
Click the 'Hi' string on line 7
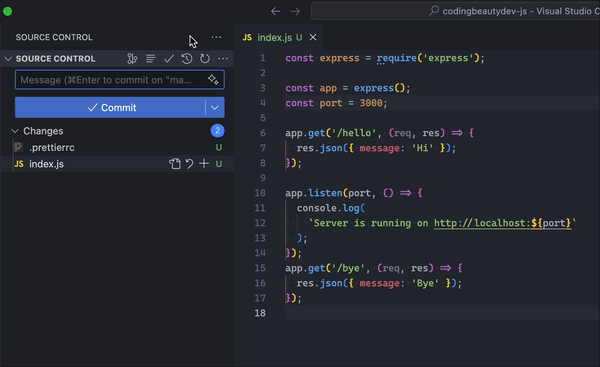(422, 148)
